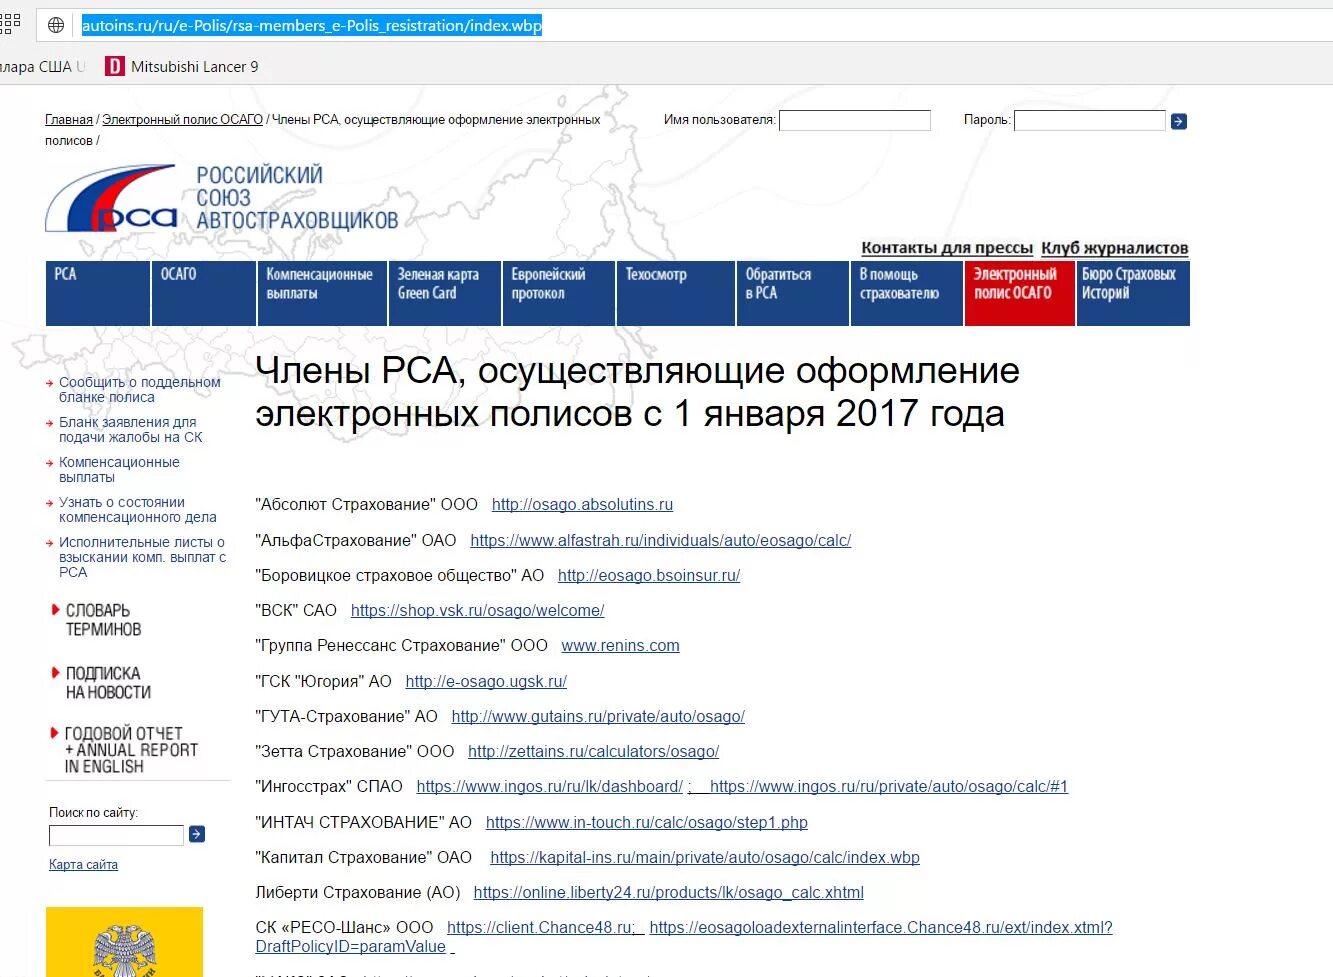Image resolution: width=1333 pixels, height=977 pixels.
Task: Open www.renins.com link
Action: pos(620,646)
